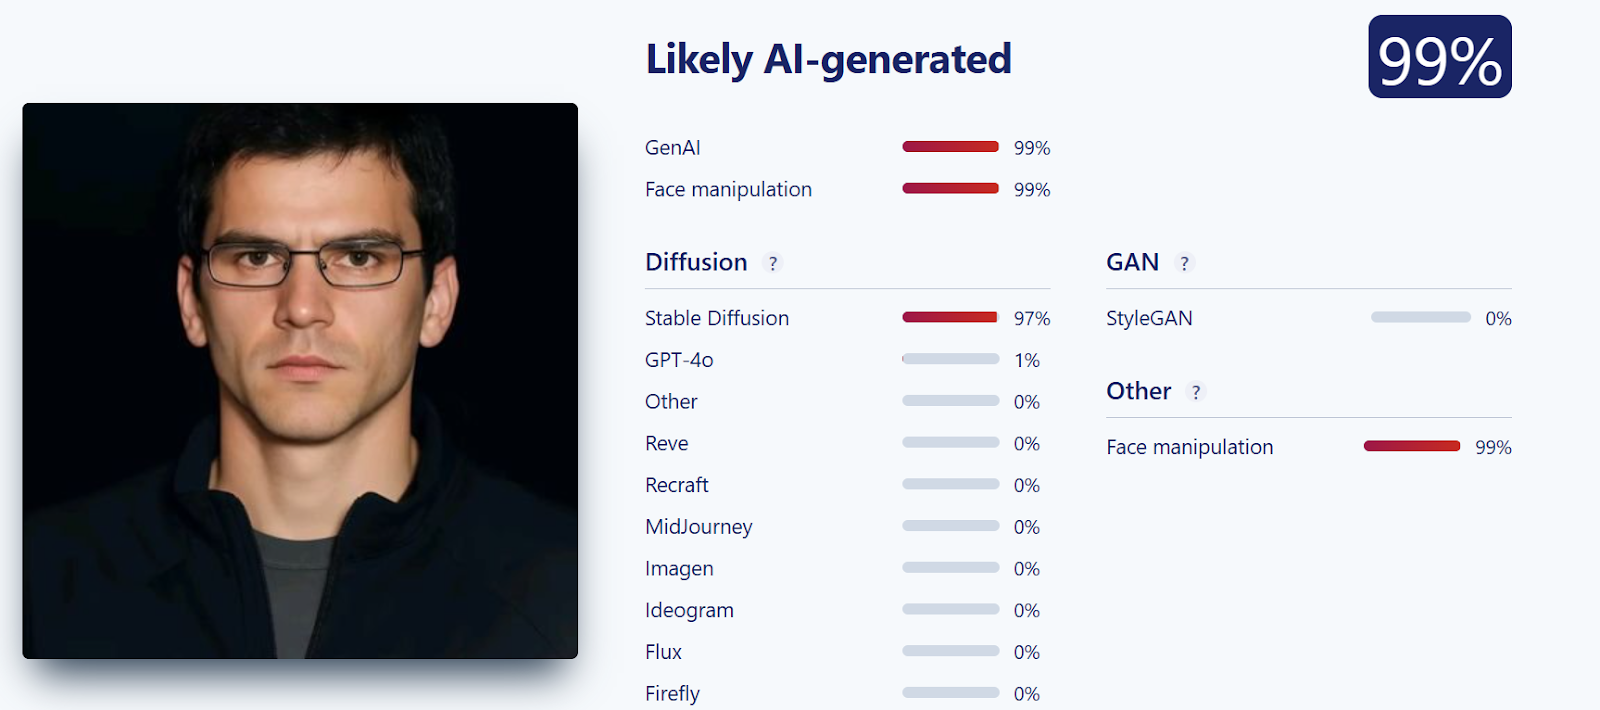The width and height of the screenshot is (1600, 710).
Task: Click Face manipulation label under Other section
Action: pyautogui.click(x=1190, y=447)
